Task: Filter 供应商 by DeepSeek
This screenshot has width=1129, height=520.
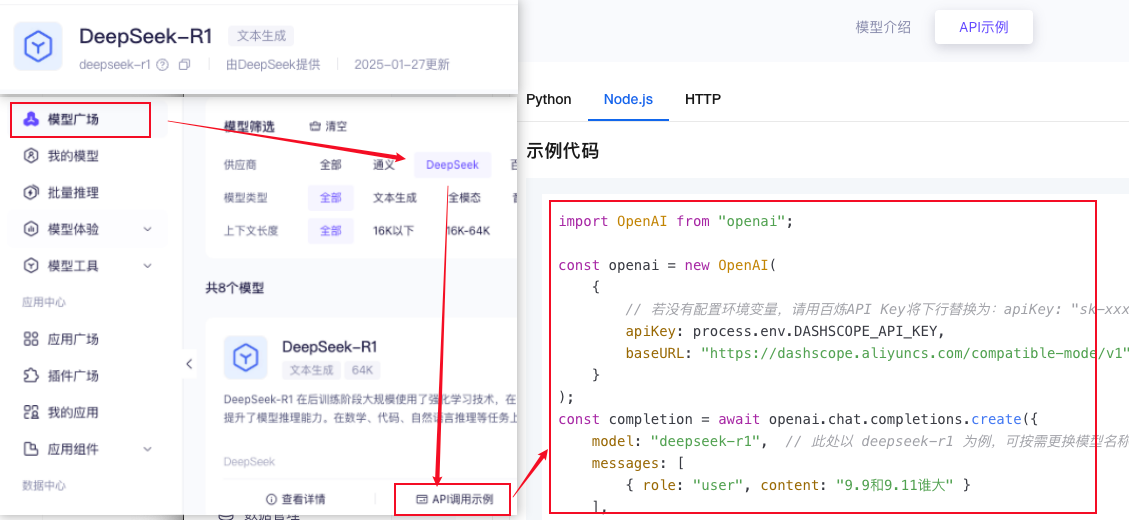Action: pyautogui.click(x=452, y=165)
